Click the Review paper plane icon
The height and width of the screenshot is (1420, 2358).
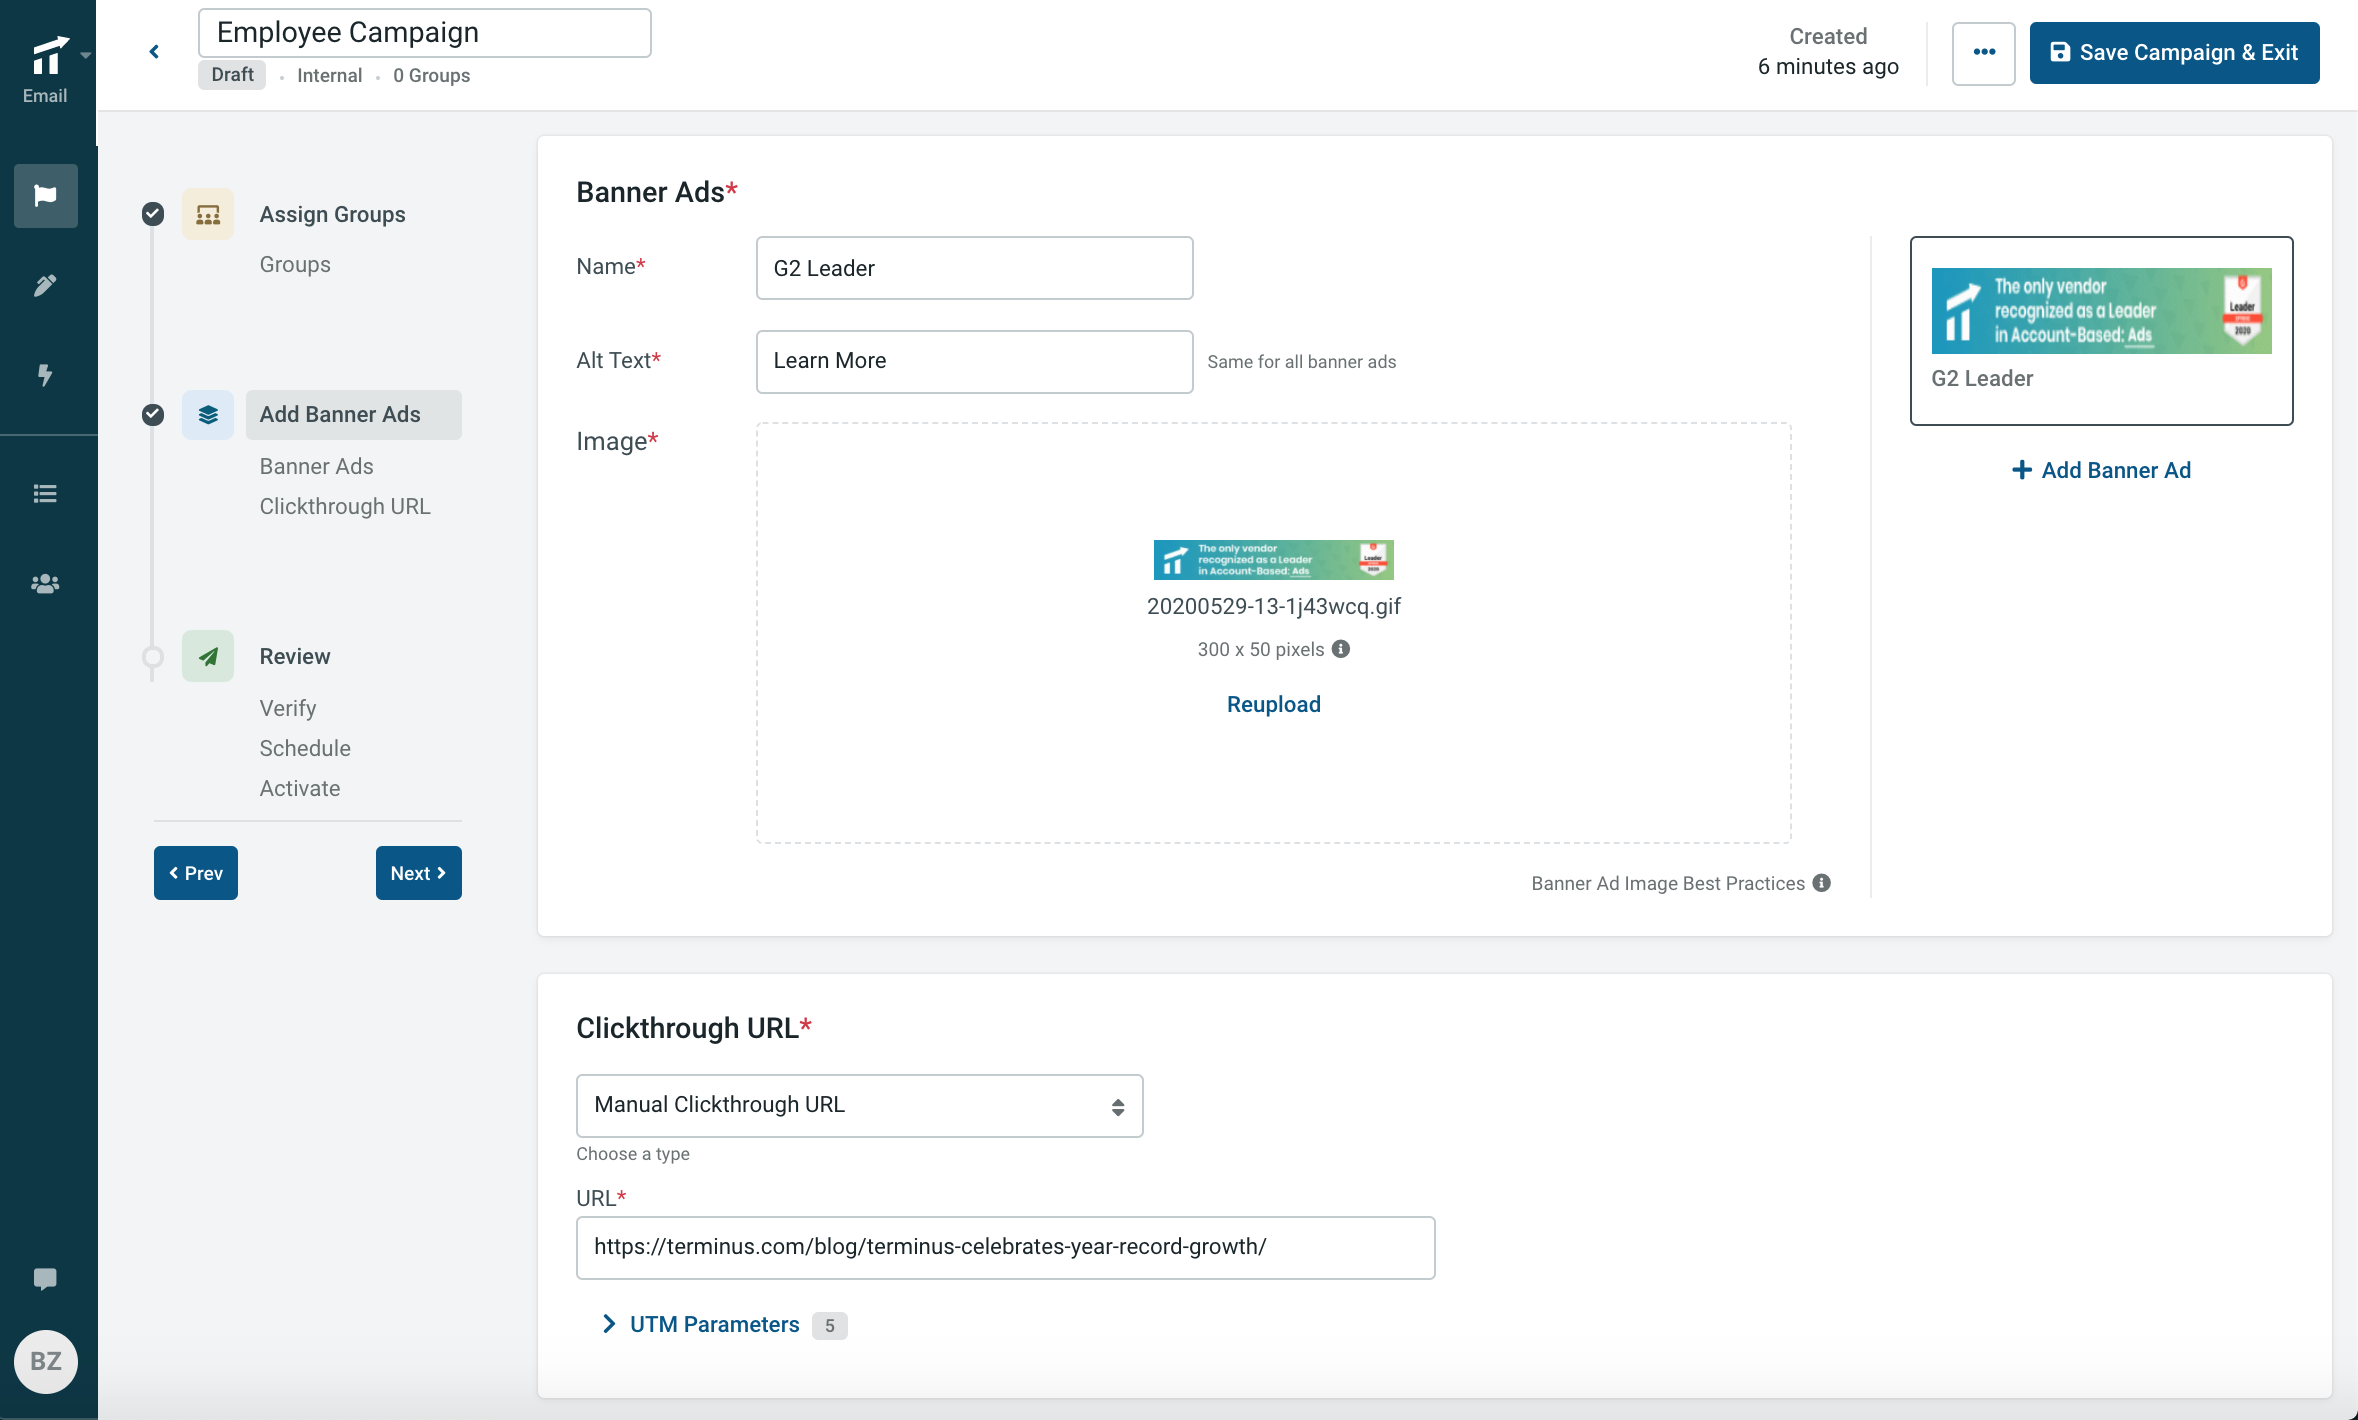coord(208,656)
